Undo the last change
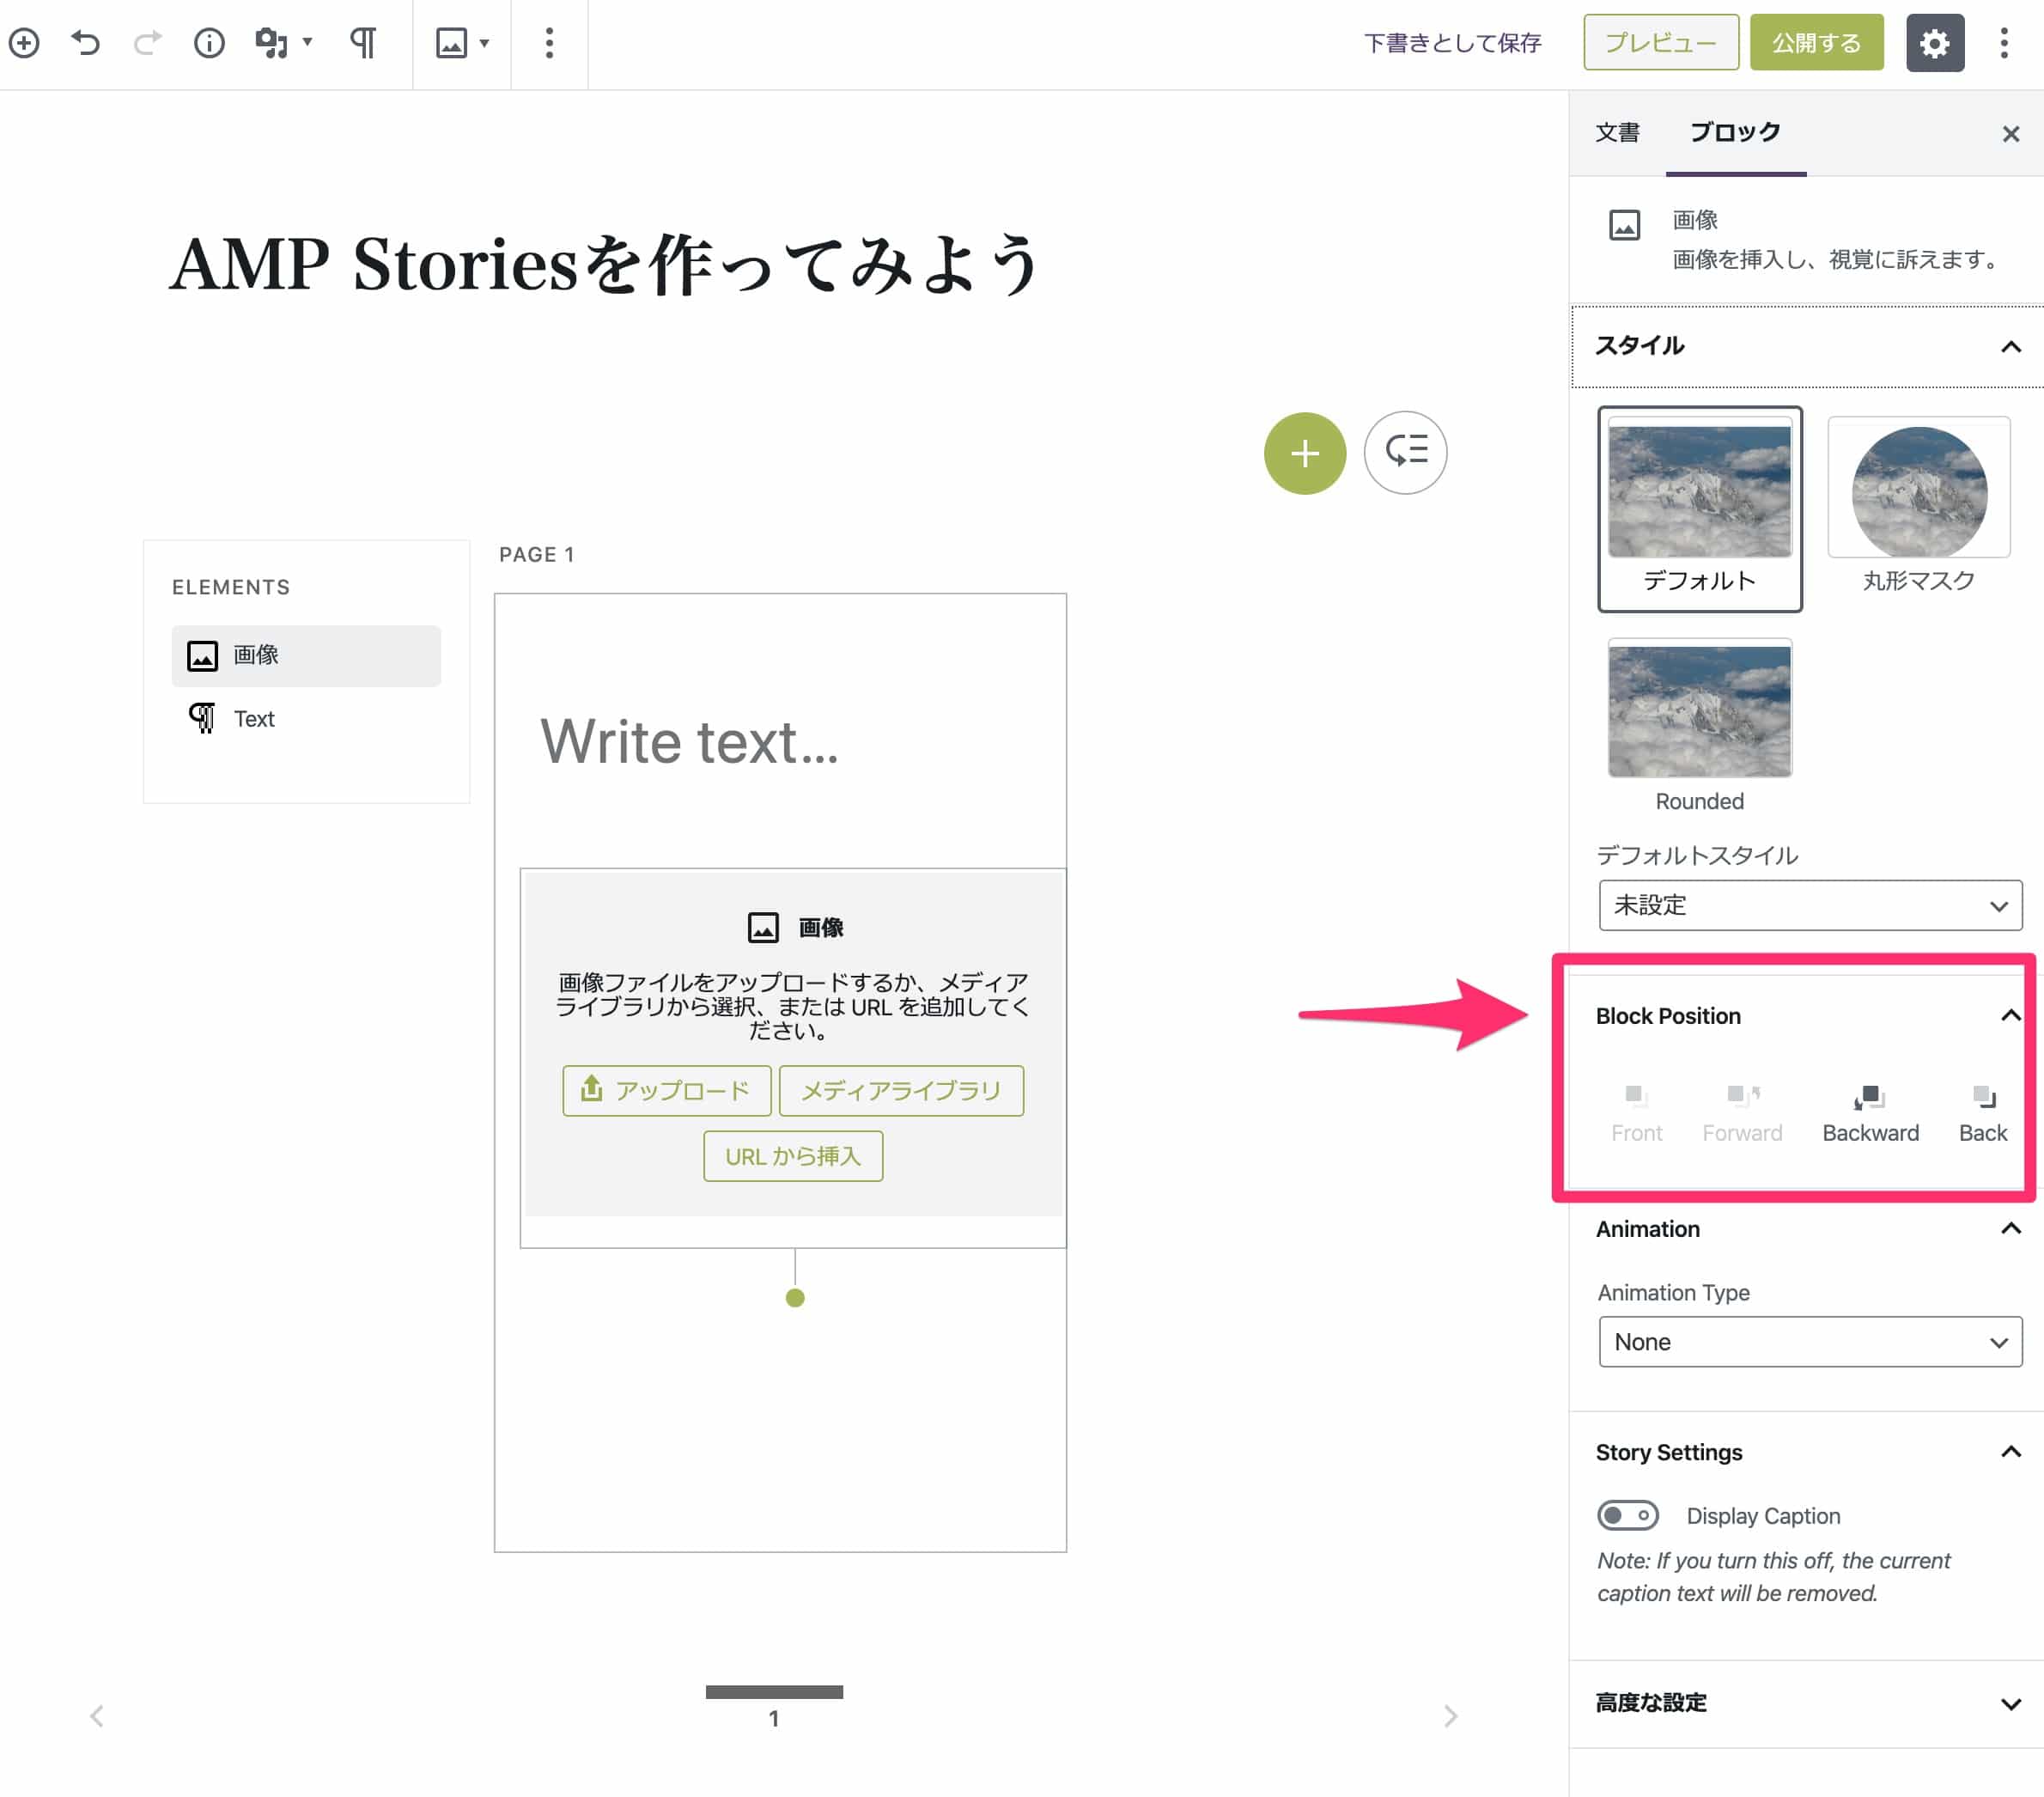Image resolution: width=2044 pixels, height=1797 pixels. (x=86, y=43)
